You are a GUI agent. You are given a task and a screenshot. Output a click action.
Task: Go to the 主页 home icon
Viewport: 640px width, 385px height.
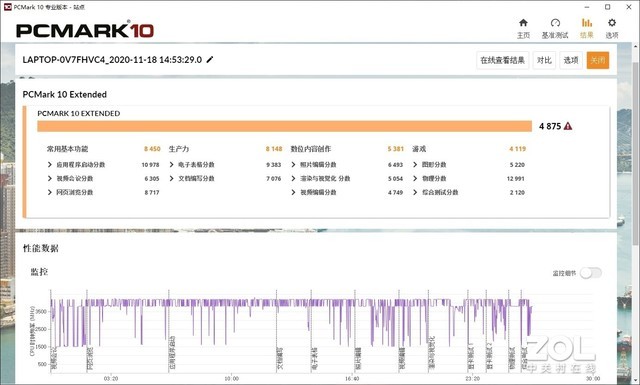(x=523, y=23)
